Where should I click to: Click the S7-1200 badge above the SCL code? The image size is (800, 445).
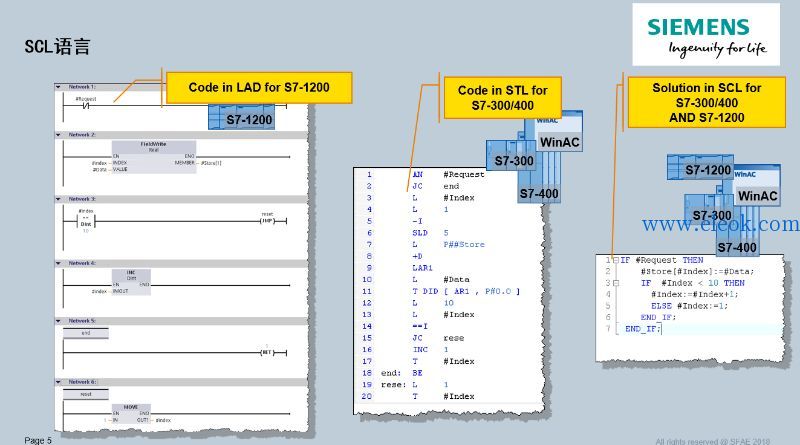coord(701,168)
